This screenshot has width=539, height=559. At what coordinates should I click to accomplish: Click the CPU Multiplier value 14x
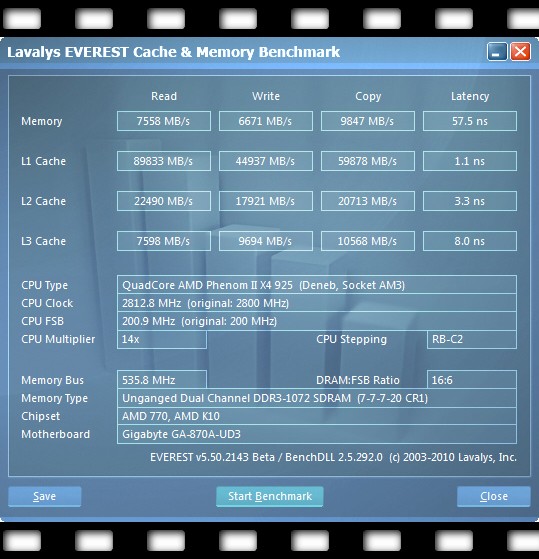pyautogui.click(x=161, y=339)
